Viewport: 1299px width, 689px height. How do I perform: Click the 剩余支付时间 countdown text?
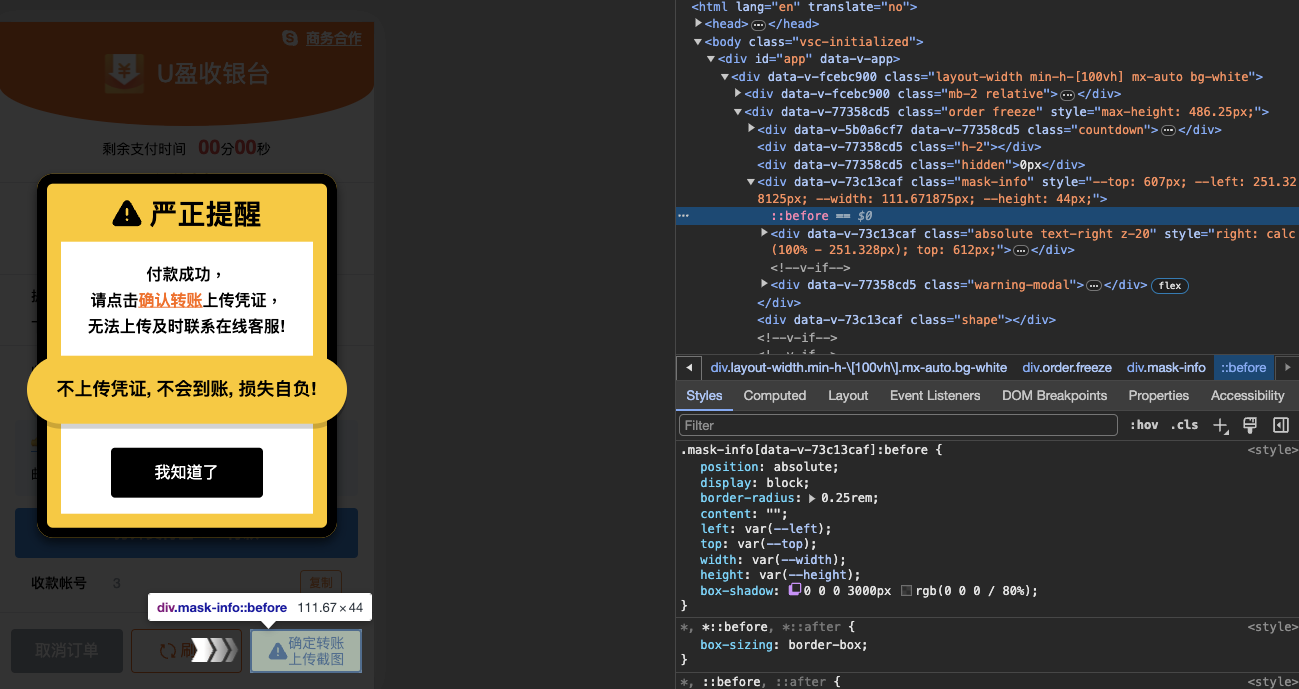[186, 148]
